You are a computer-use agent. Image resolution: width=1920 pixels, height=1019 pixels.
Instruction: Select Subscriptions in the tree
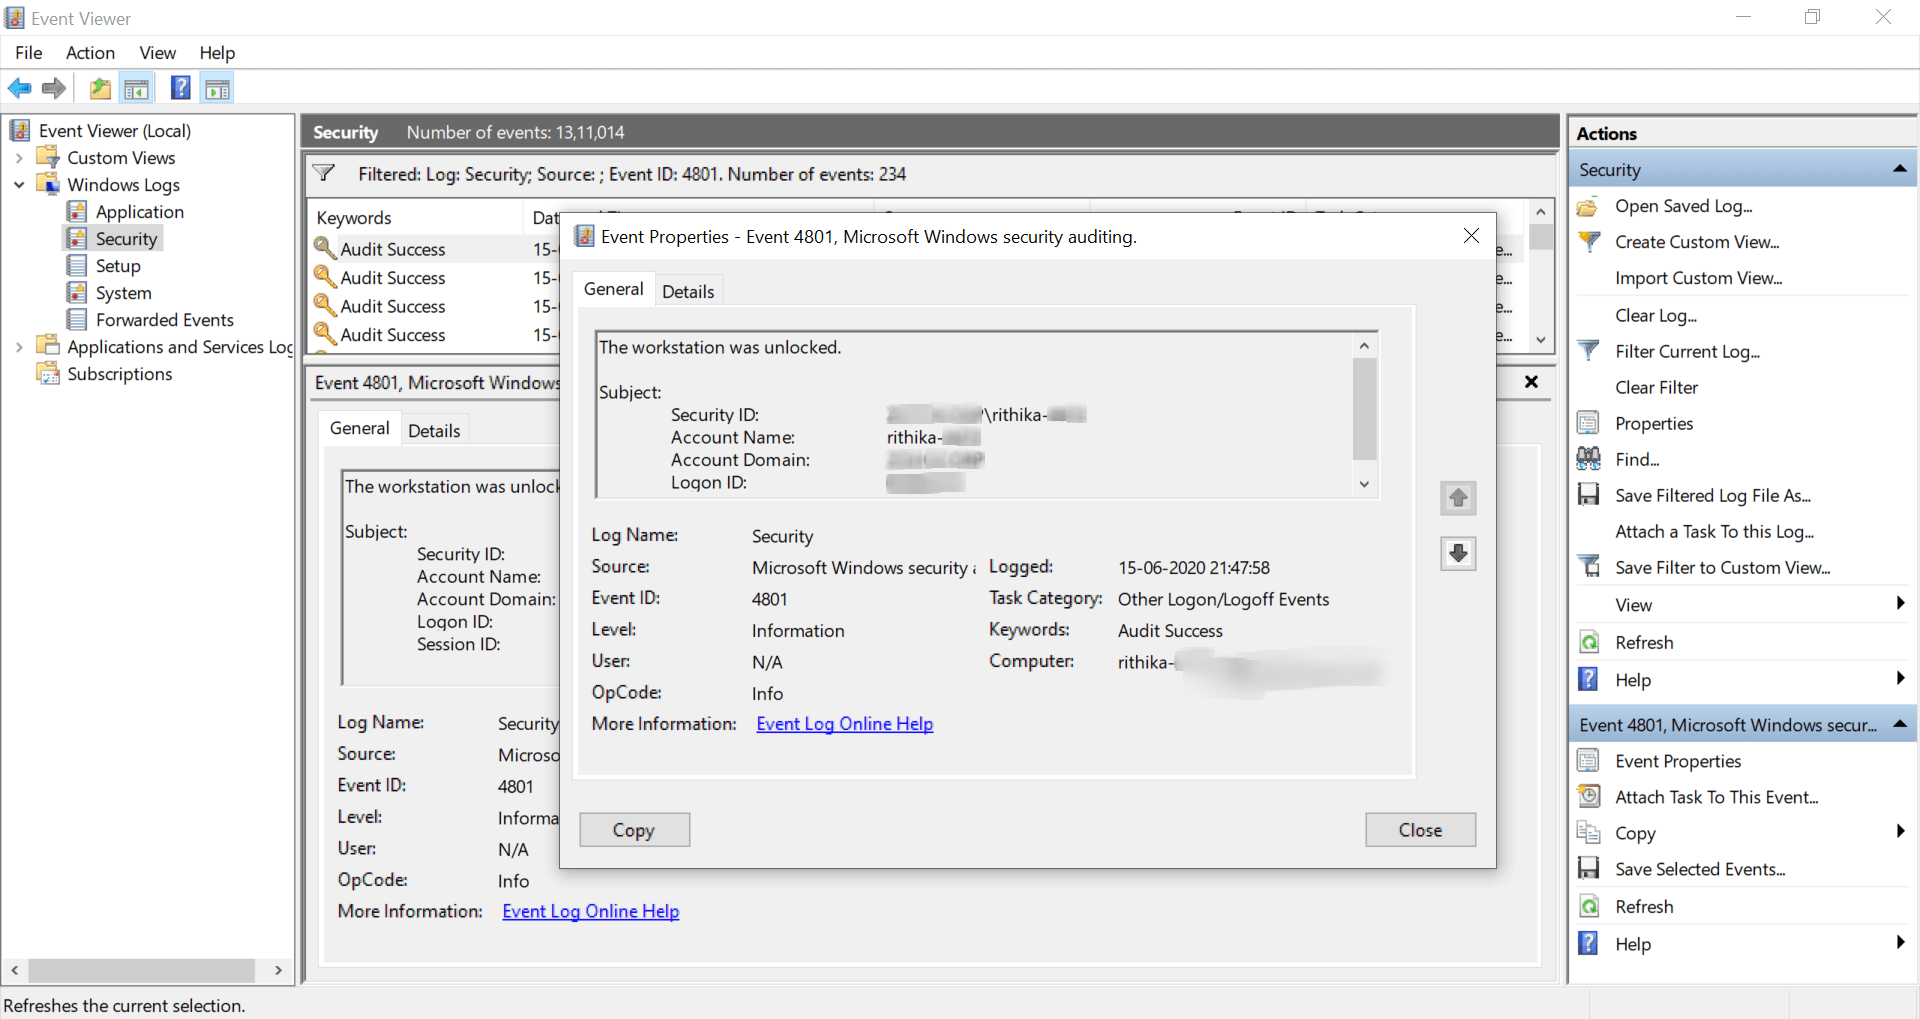pos(120,374)
